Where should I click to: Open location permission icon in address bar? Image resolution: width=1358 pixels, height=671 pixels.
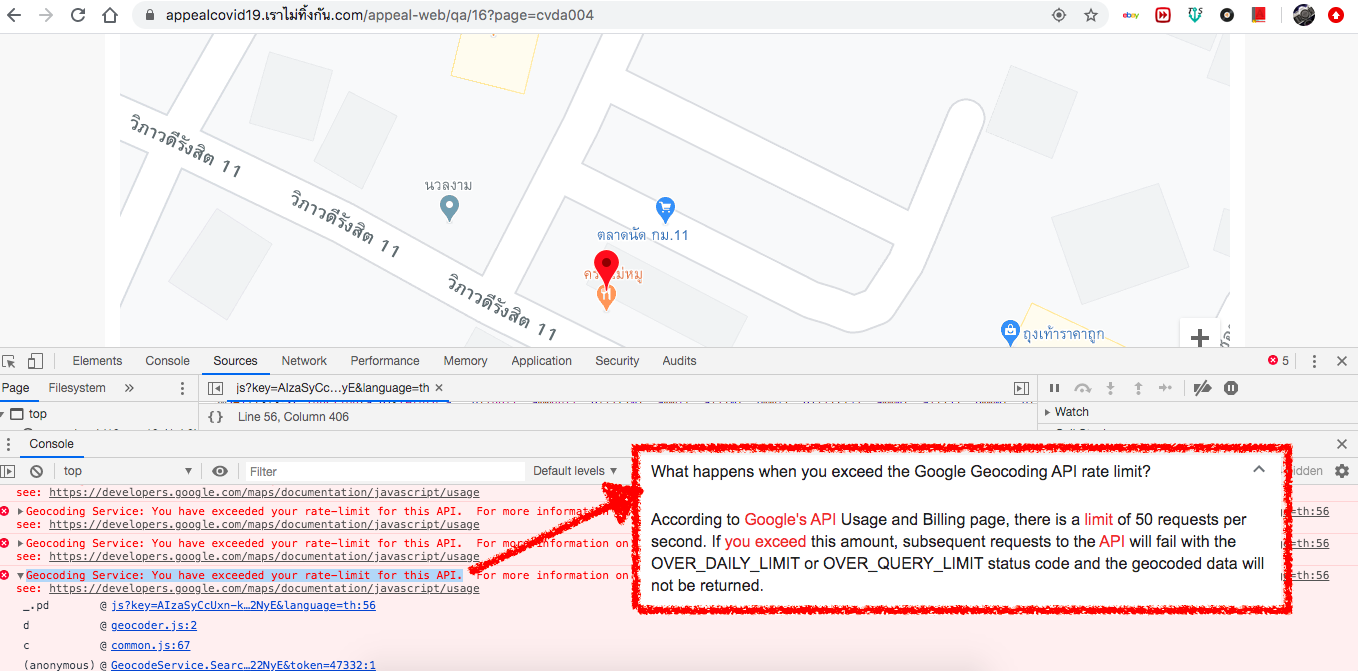click(1059, 16)
